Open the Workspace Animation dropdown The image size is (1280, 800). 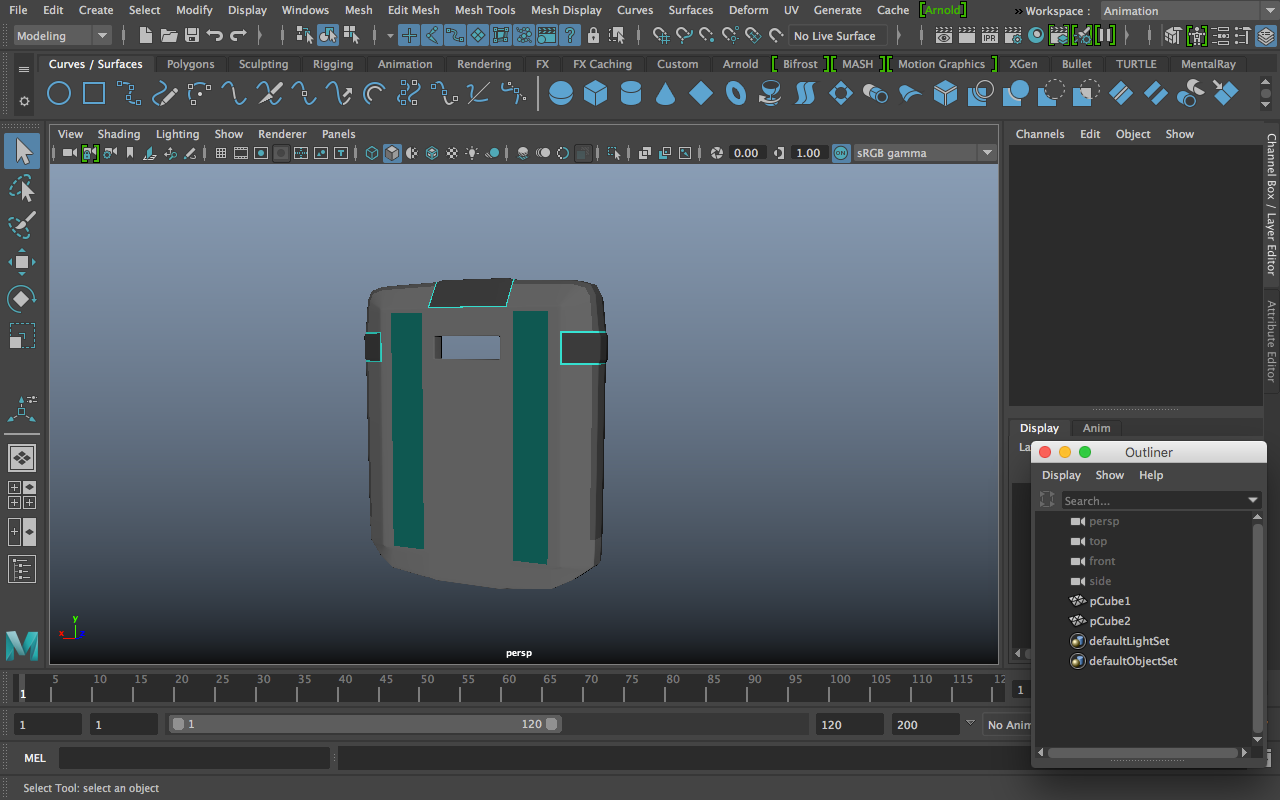(1188, 11)
